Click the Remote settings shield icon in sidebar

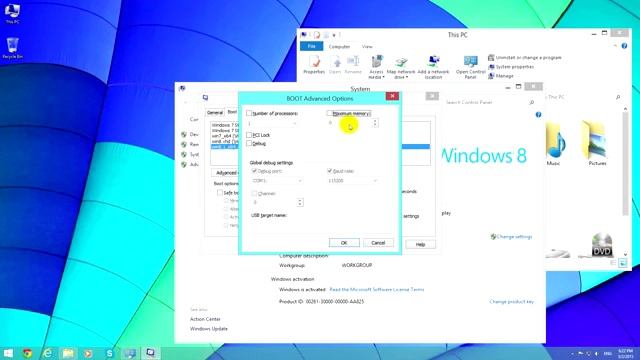(184, 144)
